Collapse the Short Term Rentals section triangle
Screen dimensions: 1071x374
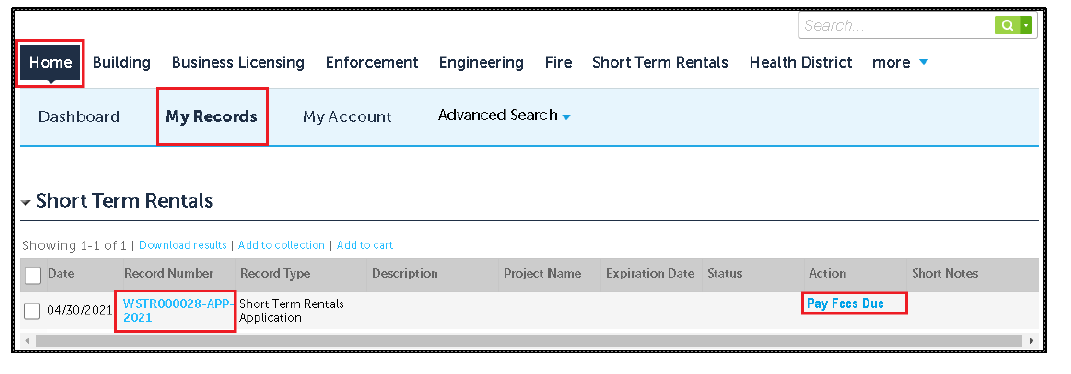click(x=25, y=203)
